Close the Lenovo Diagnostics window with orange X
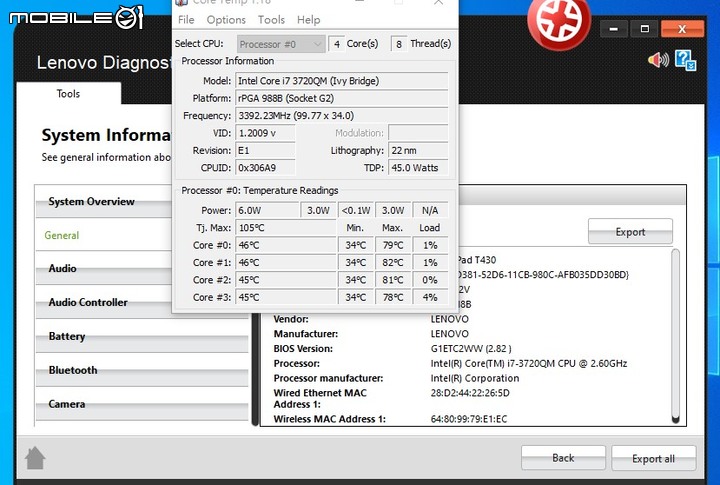This screenshot has width=720, height=485. [x=682, y=29]
